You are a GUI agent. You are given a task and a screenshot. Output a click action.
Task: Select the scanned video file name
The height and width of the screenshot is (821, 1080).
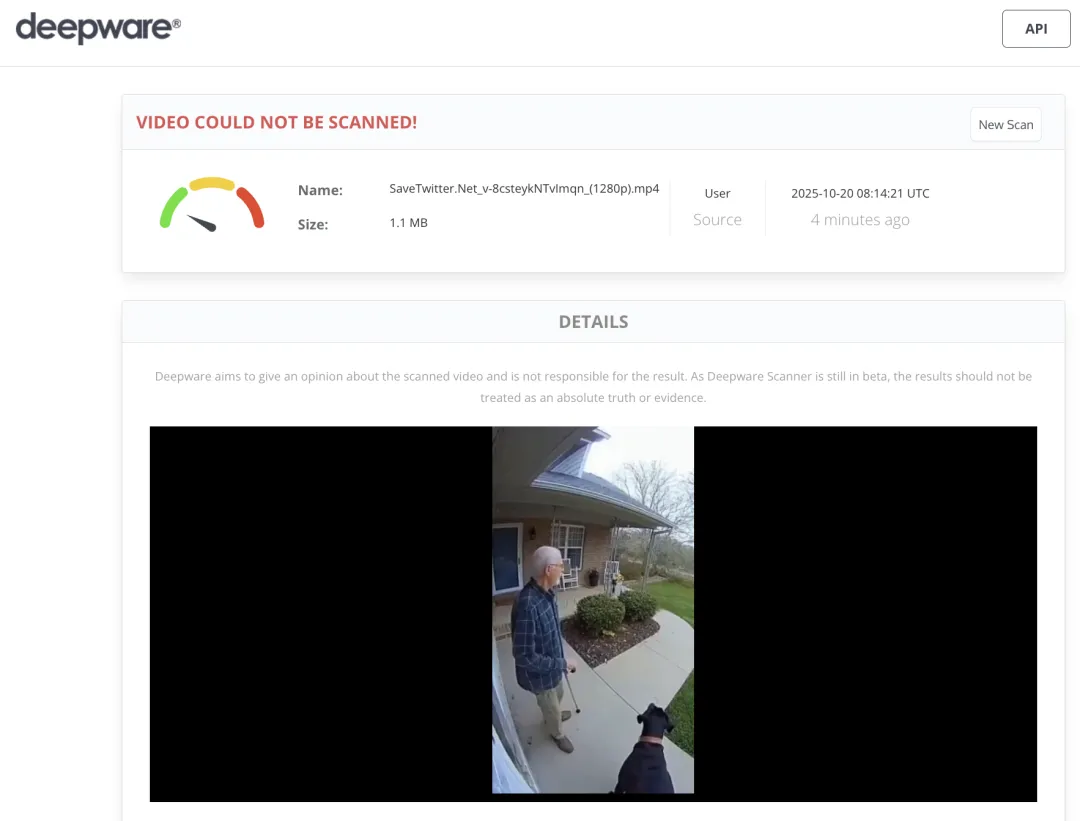tap(524, 189)
